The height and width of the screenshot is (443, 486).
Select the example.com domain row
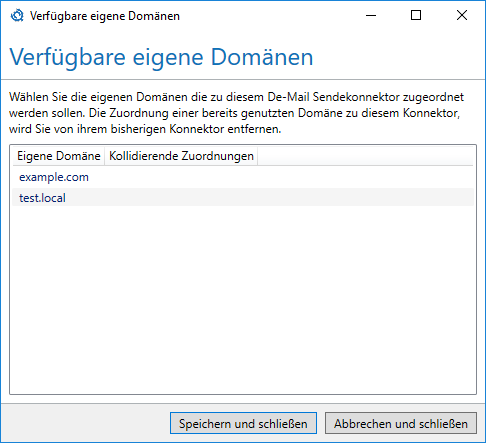point(243,177)
